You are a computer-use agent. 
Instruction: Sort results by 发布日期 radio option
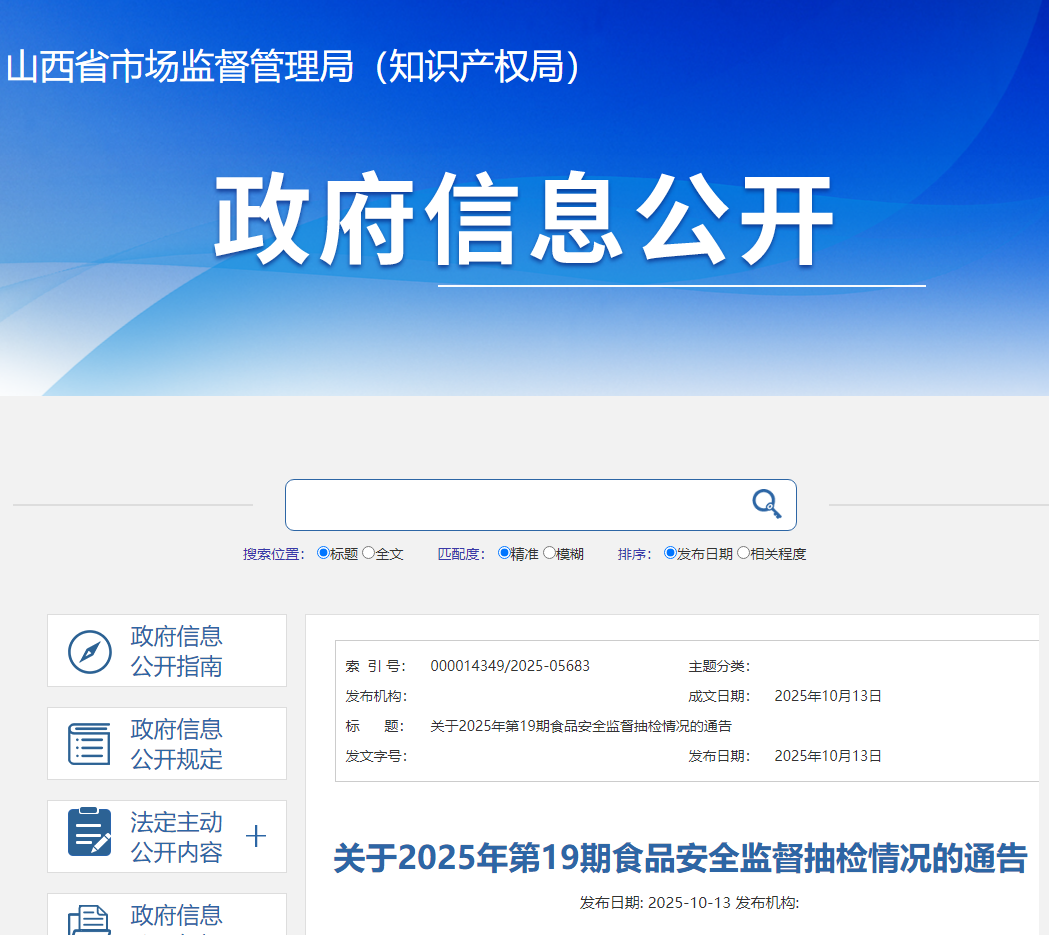[670, 553]
